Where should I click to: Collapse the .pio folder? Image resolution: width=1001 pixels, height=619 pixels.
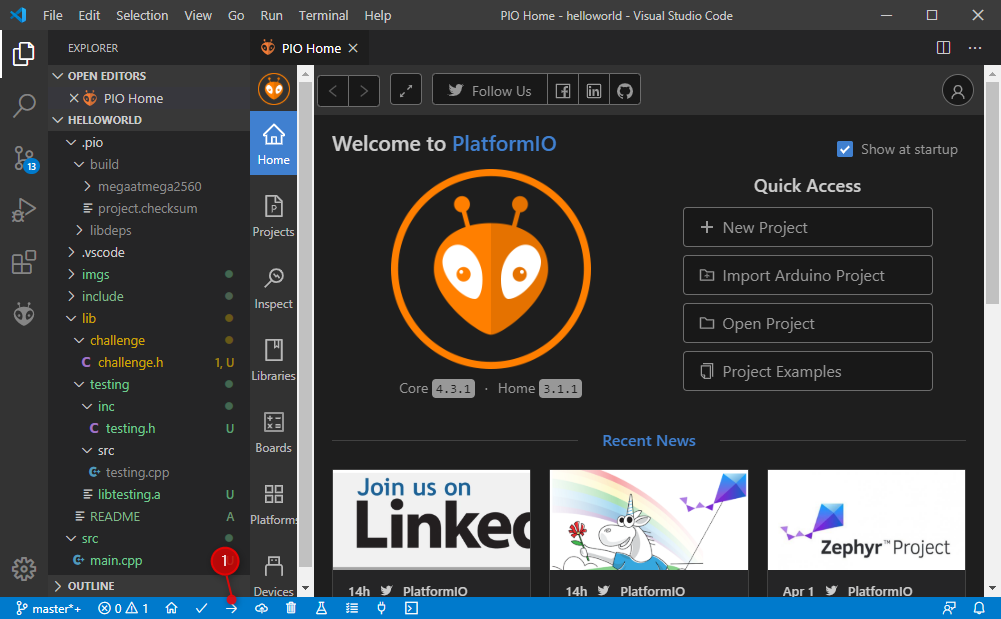(149, 142)
